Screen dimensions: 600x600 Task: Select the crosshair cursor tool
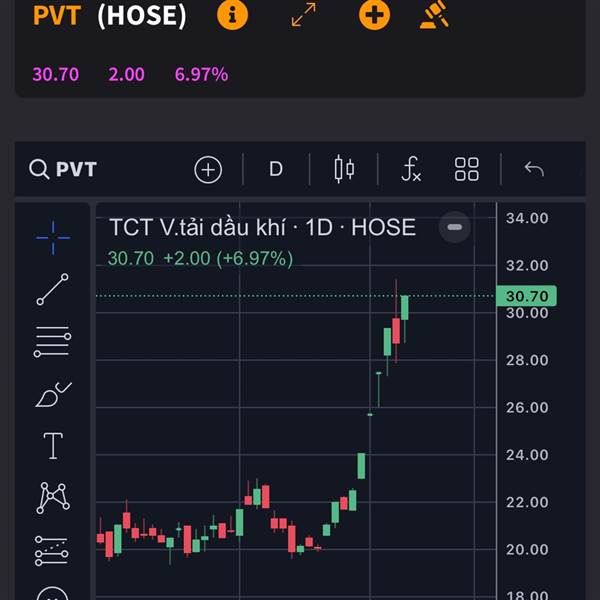53,236
